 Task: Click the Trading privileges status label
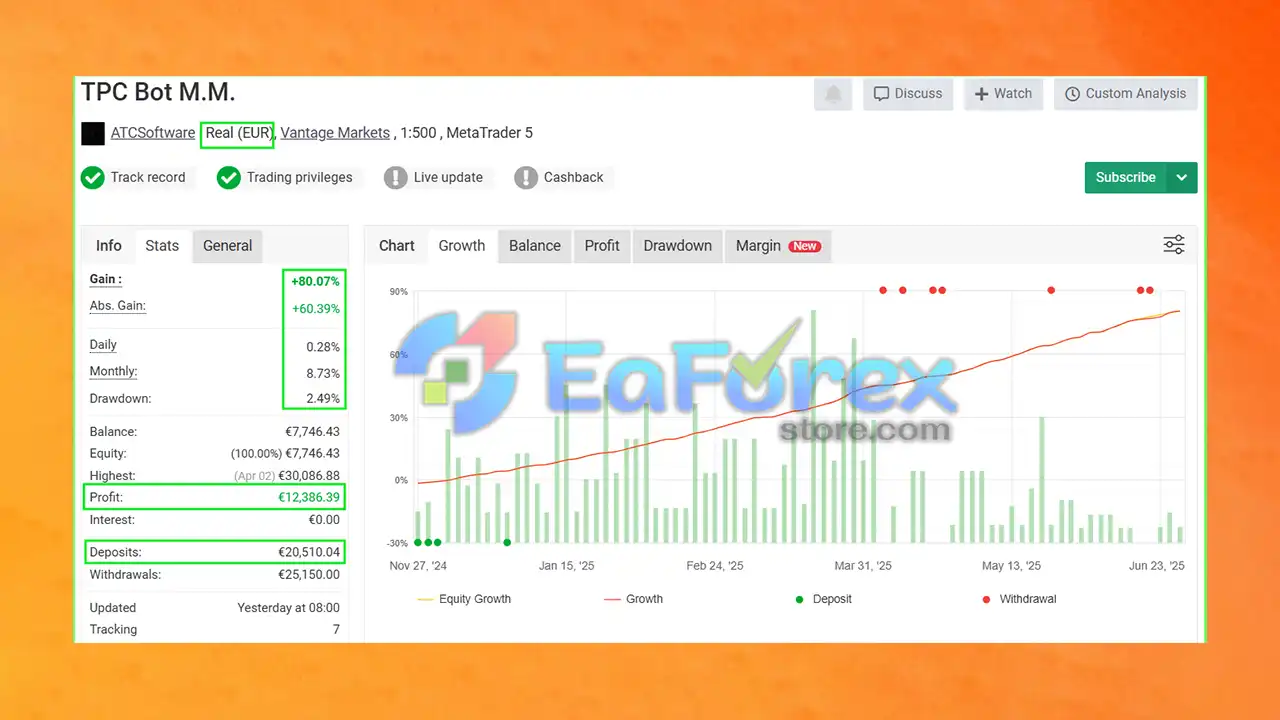click(x=300, y=178)
